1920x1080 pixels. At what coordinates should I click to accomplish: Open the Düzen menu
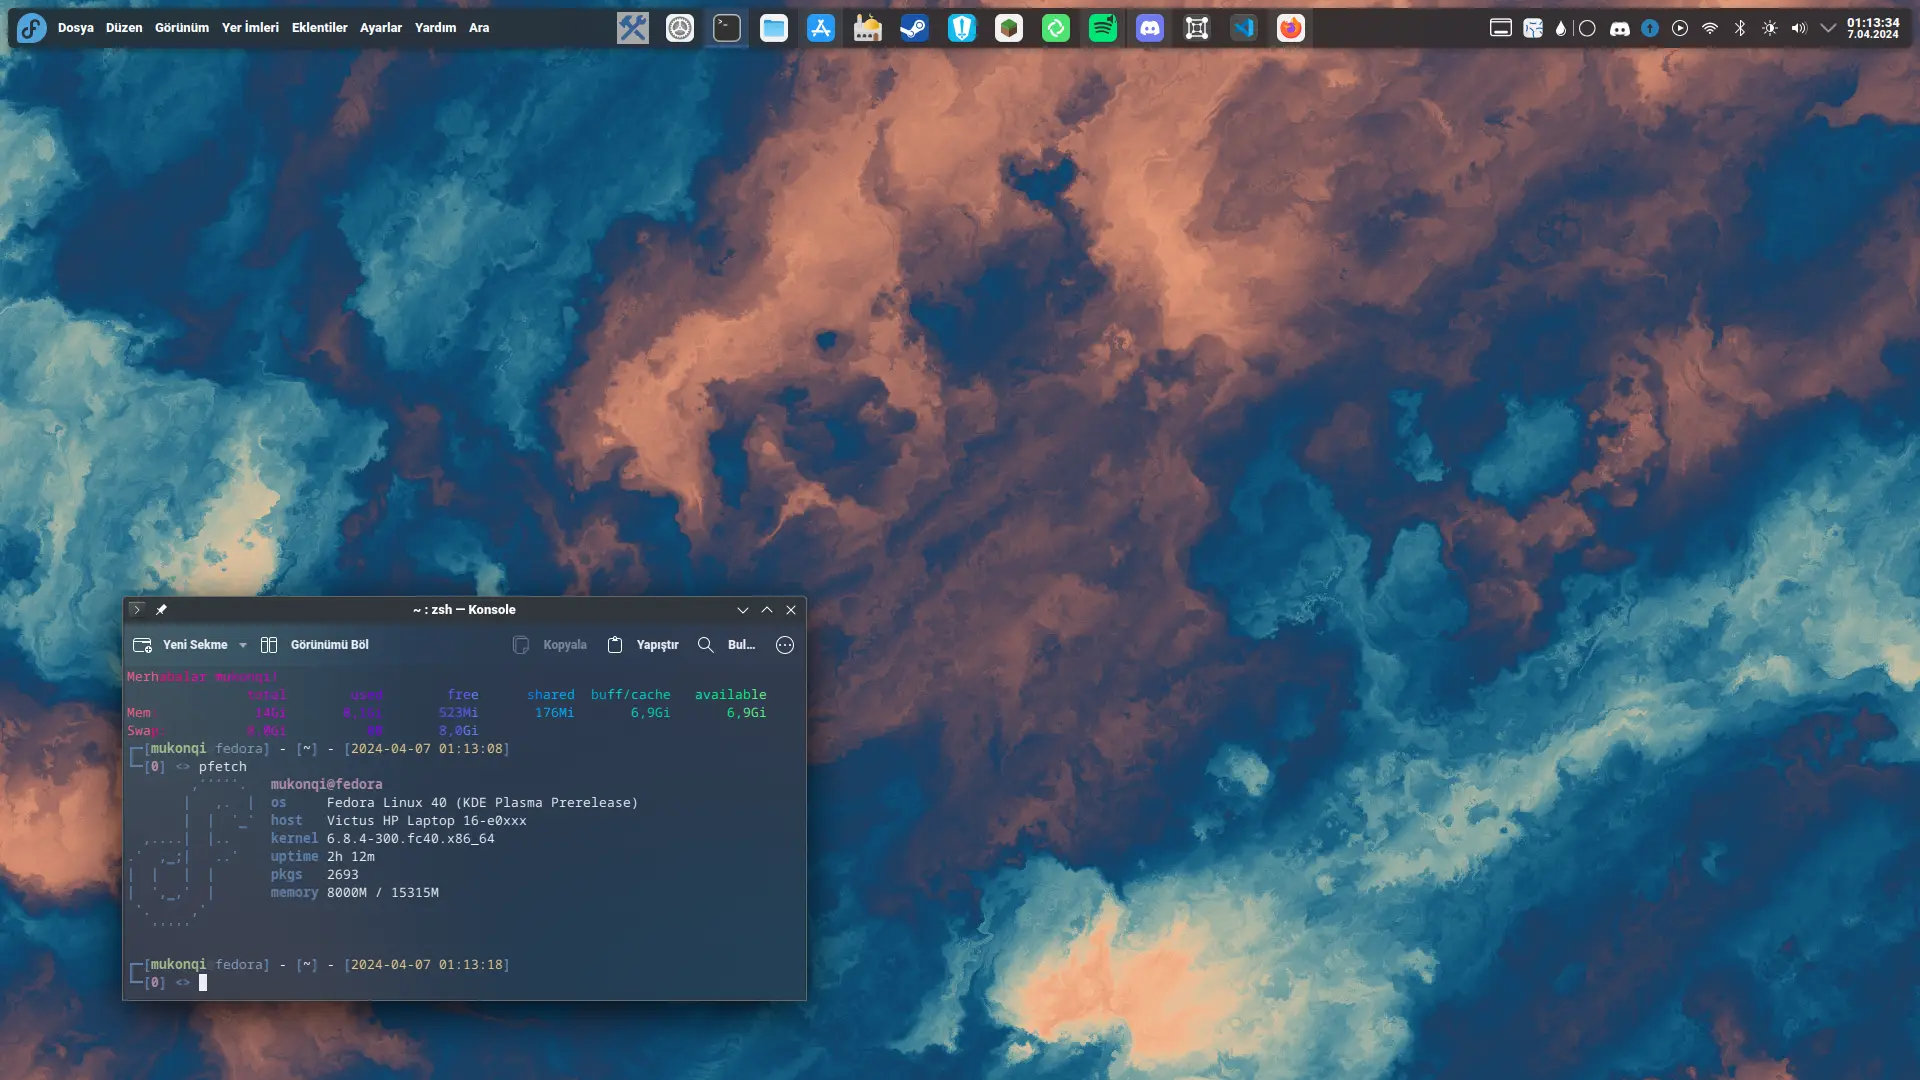point(124,28)
